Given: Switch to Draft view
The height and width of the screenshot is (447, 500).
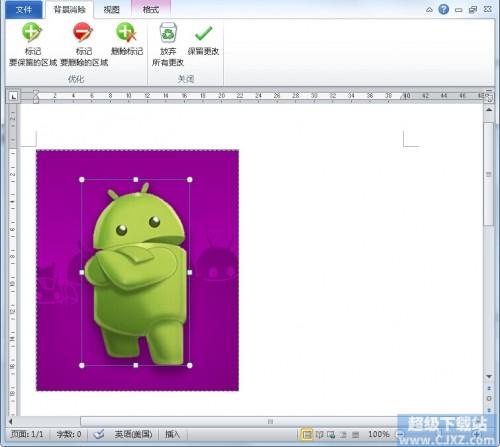Looking at the screenshot, I should coord(356,435).
